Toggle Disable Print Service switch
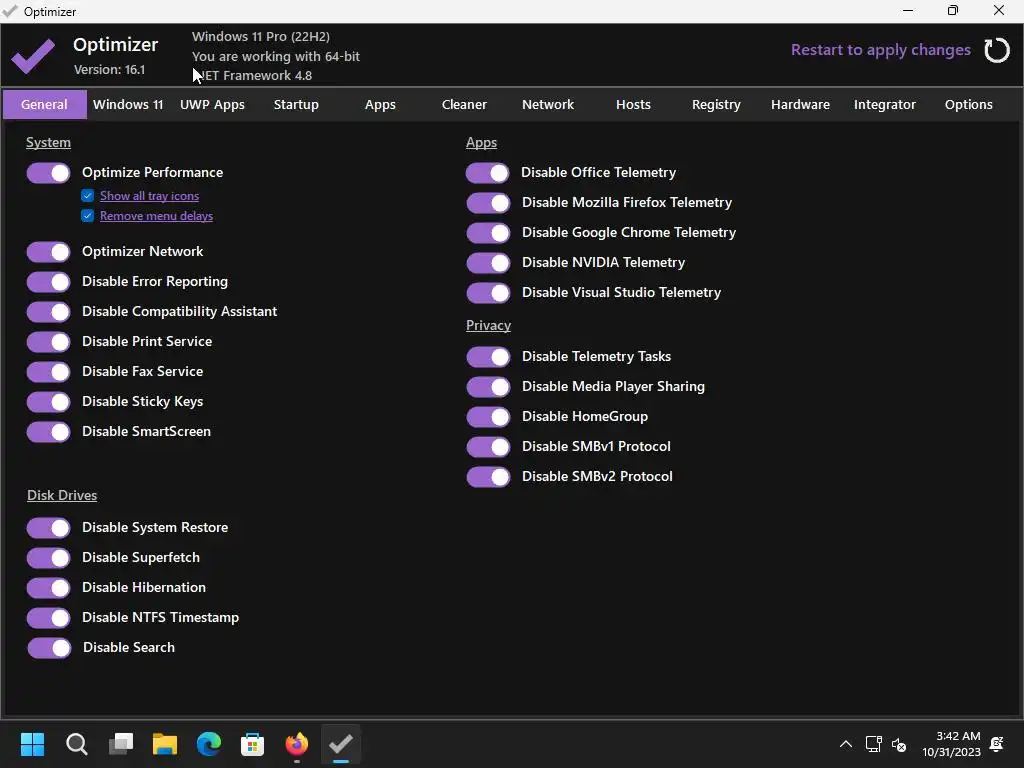Screen dimensions: 1024x768 point(48,342)
